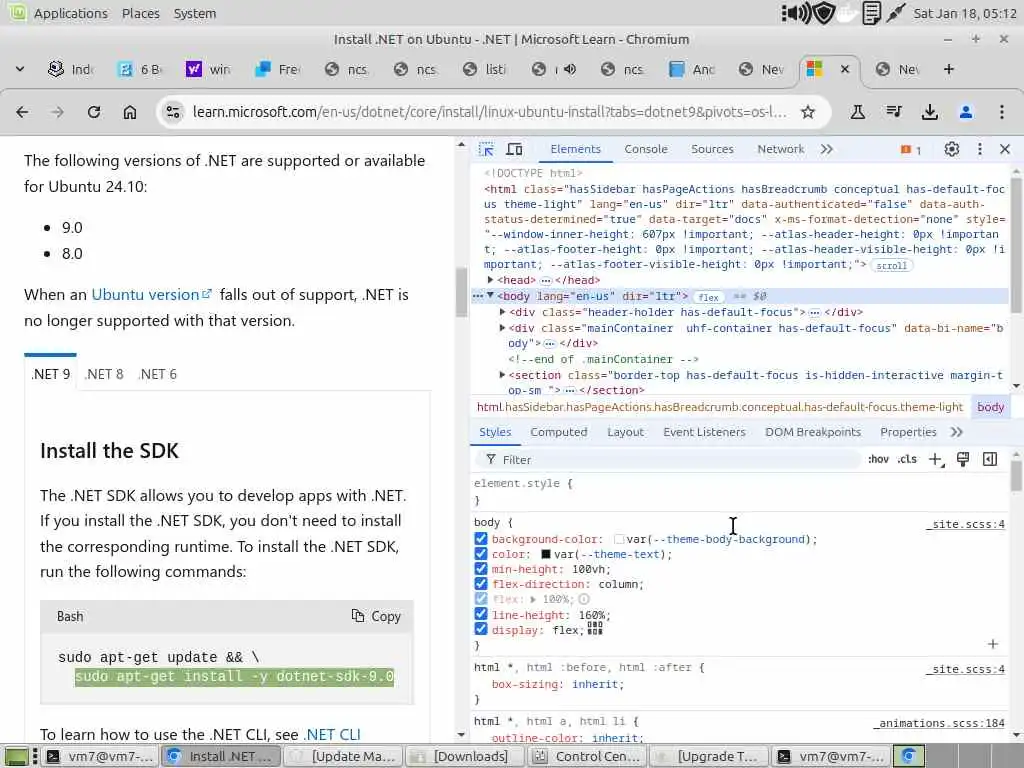Open DevTools three-dot customize menu
Screen dimensions: 1024x768
click(x=980, y=150)
